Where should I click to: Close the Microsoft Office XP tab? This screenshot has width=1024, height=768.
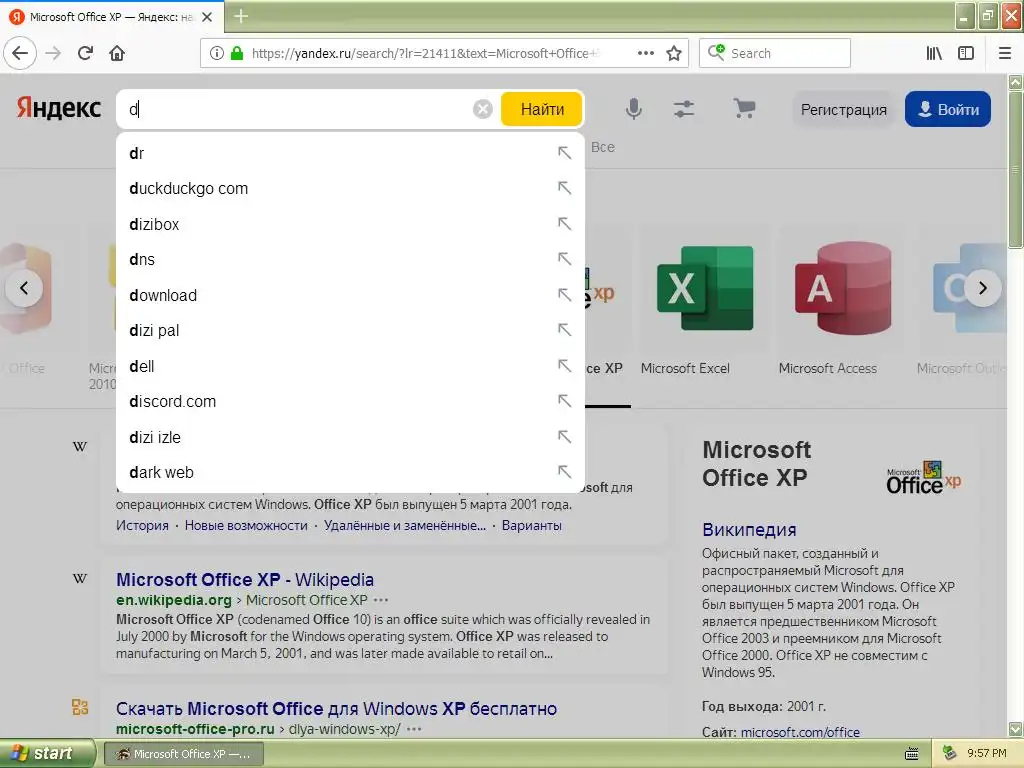207,17
